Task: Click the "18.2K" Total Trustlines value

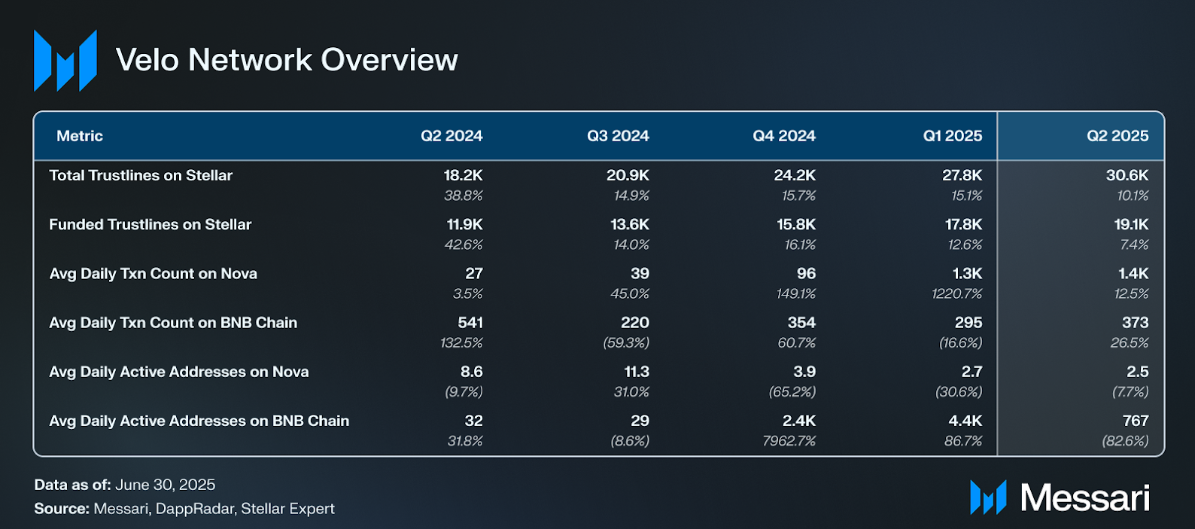Action: coord(463,175)
